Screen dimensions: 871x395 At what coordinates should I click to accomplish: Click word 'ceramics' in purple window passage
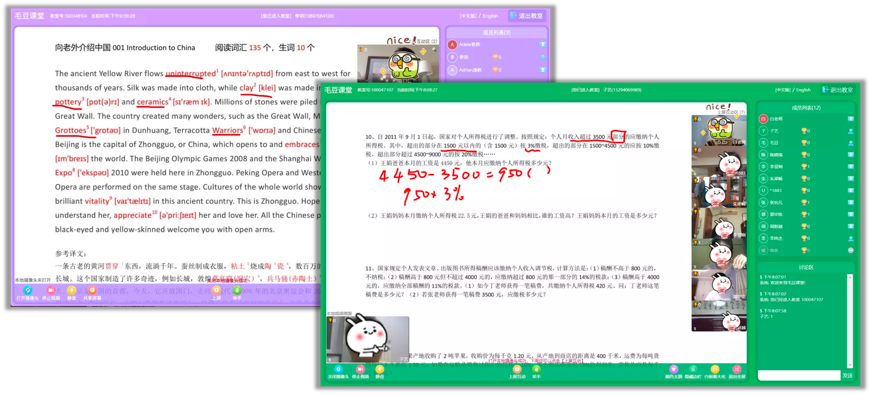tap(152, 102)
